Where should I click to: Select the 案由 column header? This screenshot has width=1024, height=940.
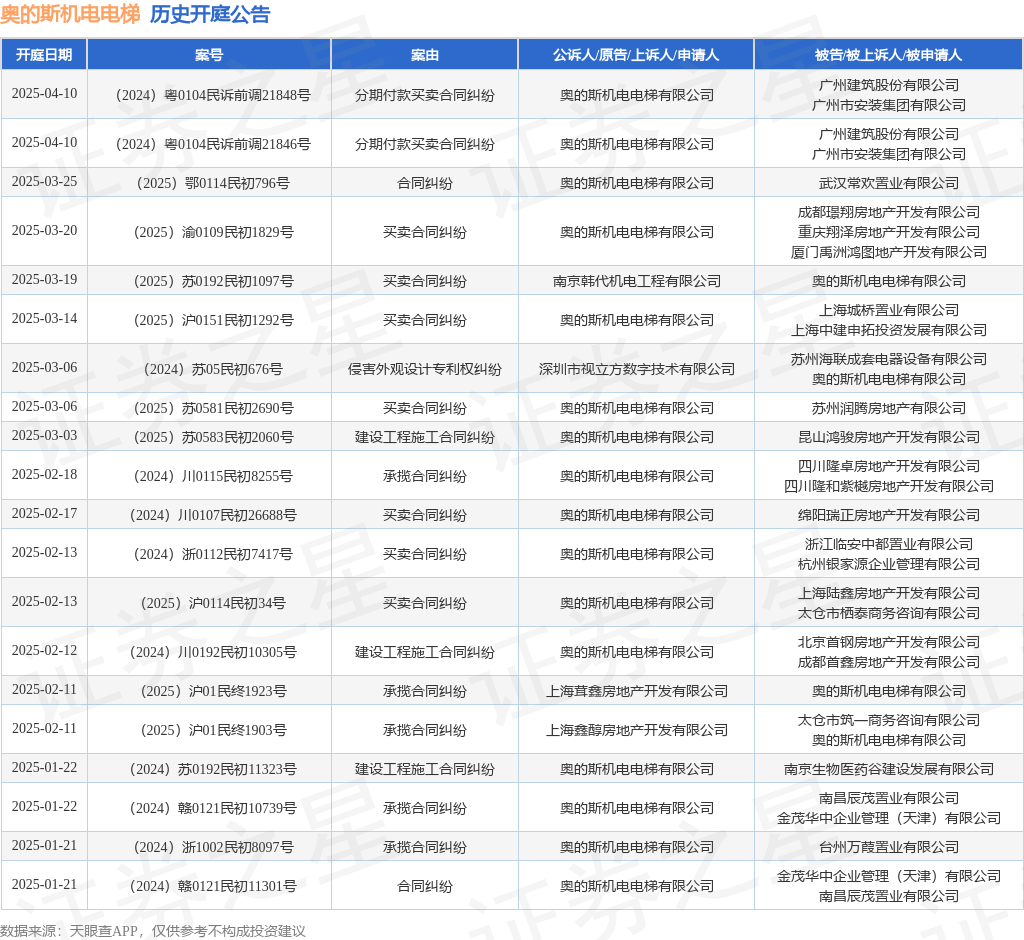coord(424,55)
